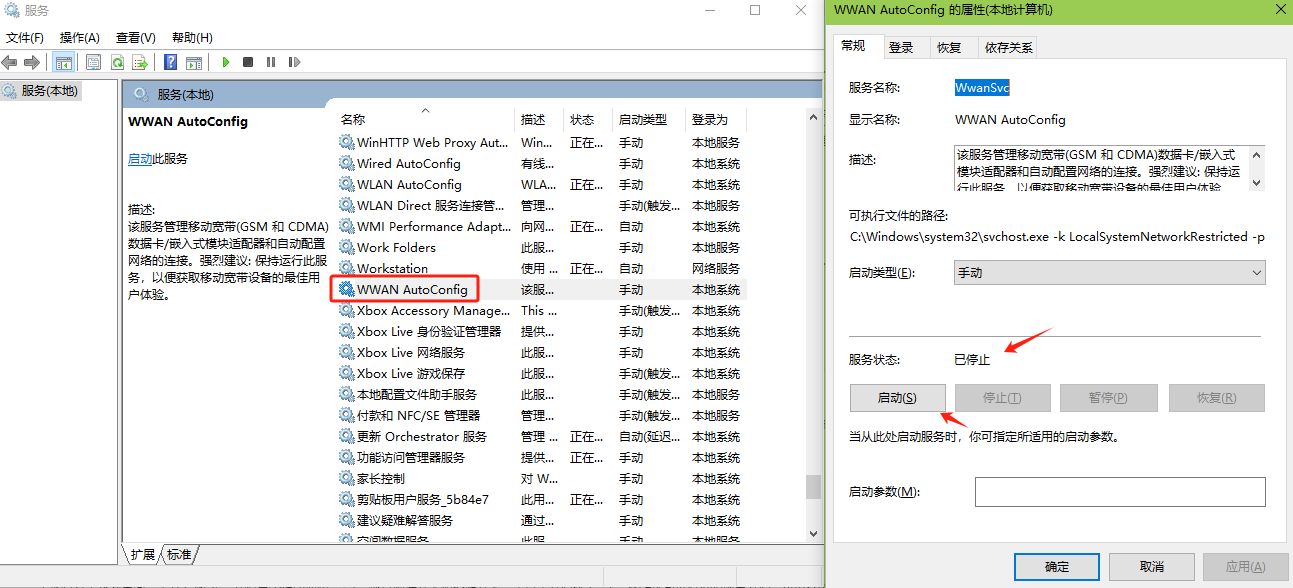Click the Properties toolbar icon
This screenshot has height=588, width=1293.
click(x=94, y=62)
